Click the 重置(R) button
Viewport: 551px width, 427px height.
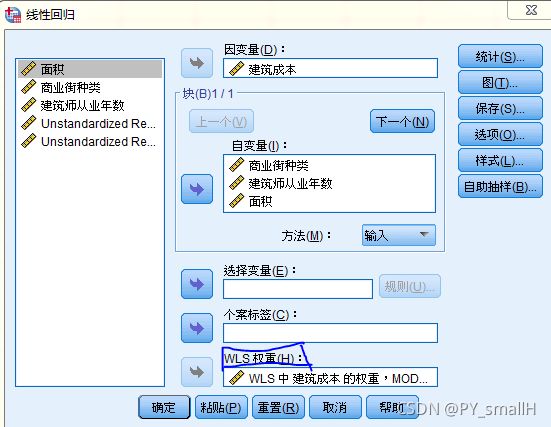coord(278,407)
